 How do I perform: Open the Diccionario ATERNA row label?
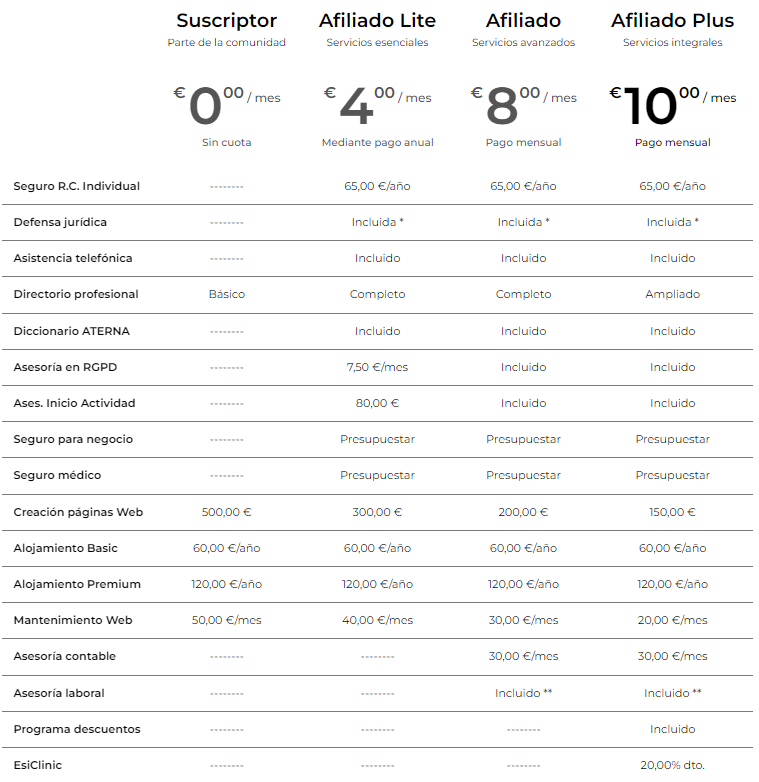tap(71, 331)
